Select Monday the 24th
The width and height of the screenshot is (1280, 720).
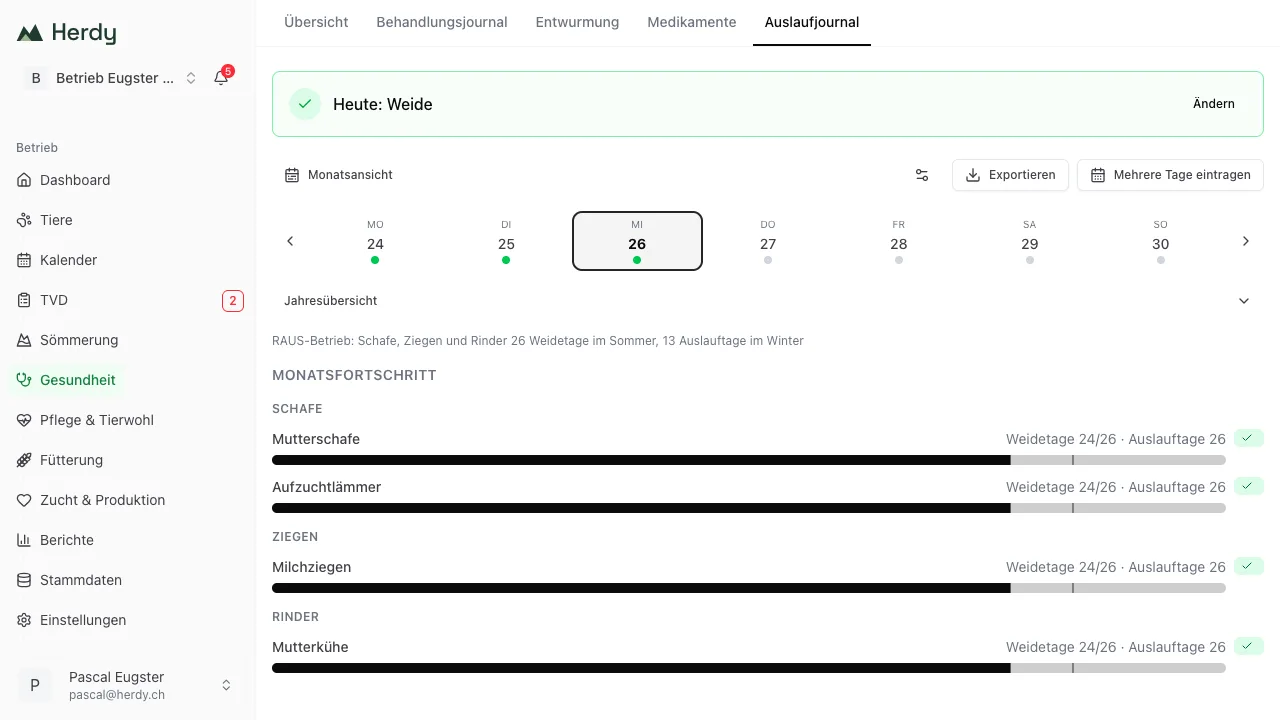click(375, 241)
